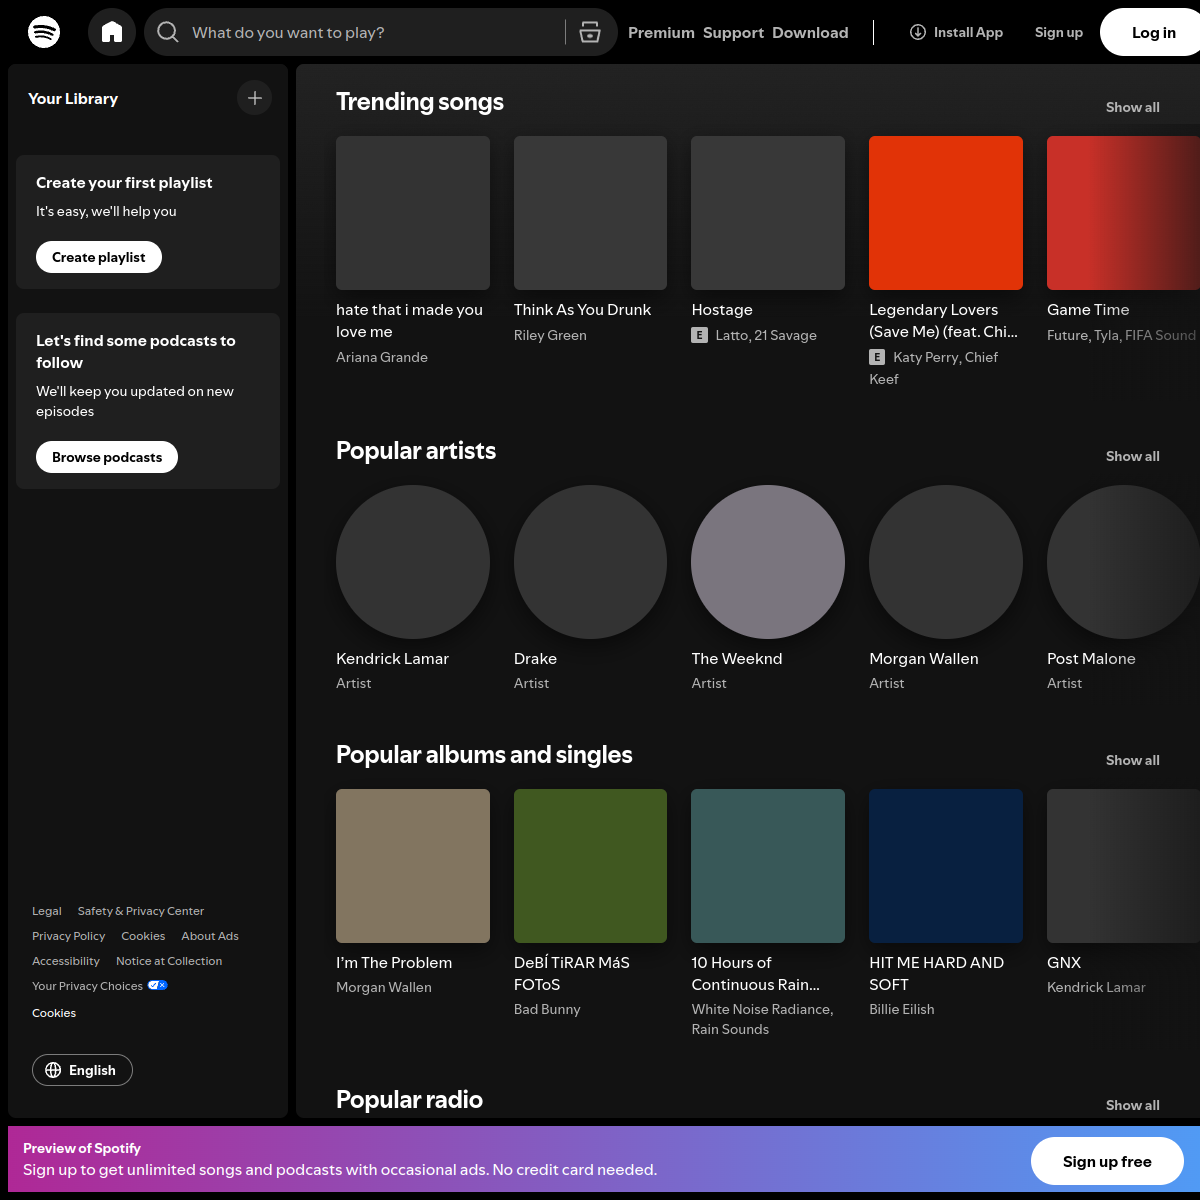Screen dimensions: 1200x1200
Task: Open Notice at Collection link
Action: point(169,961)
